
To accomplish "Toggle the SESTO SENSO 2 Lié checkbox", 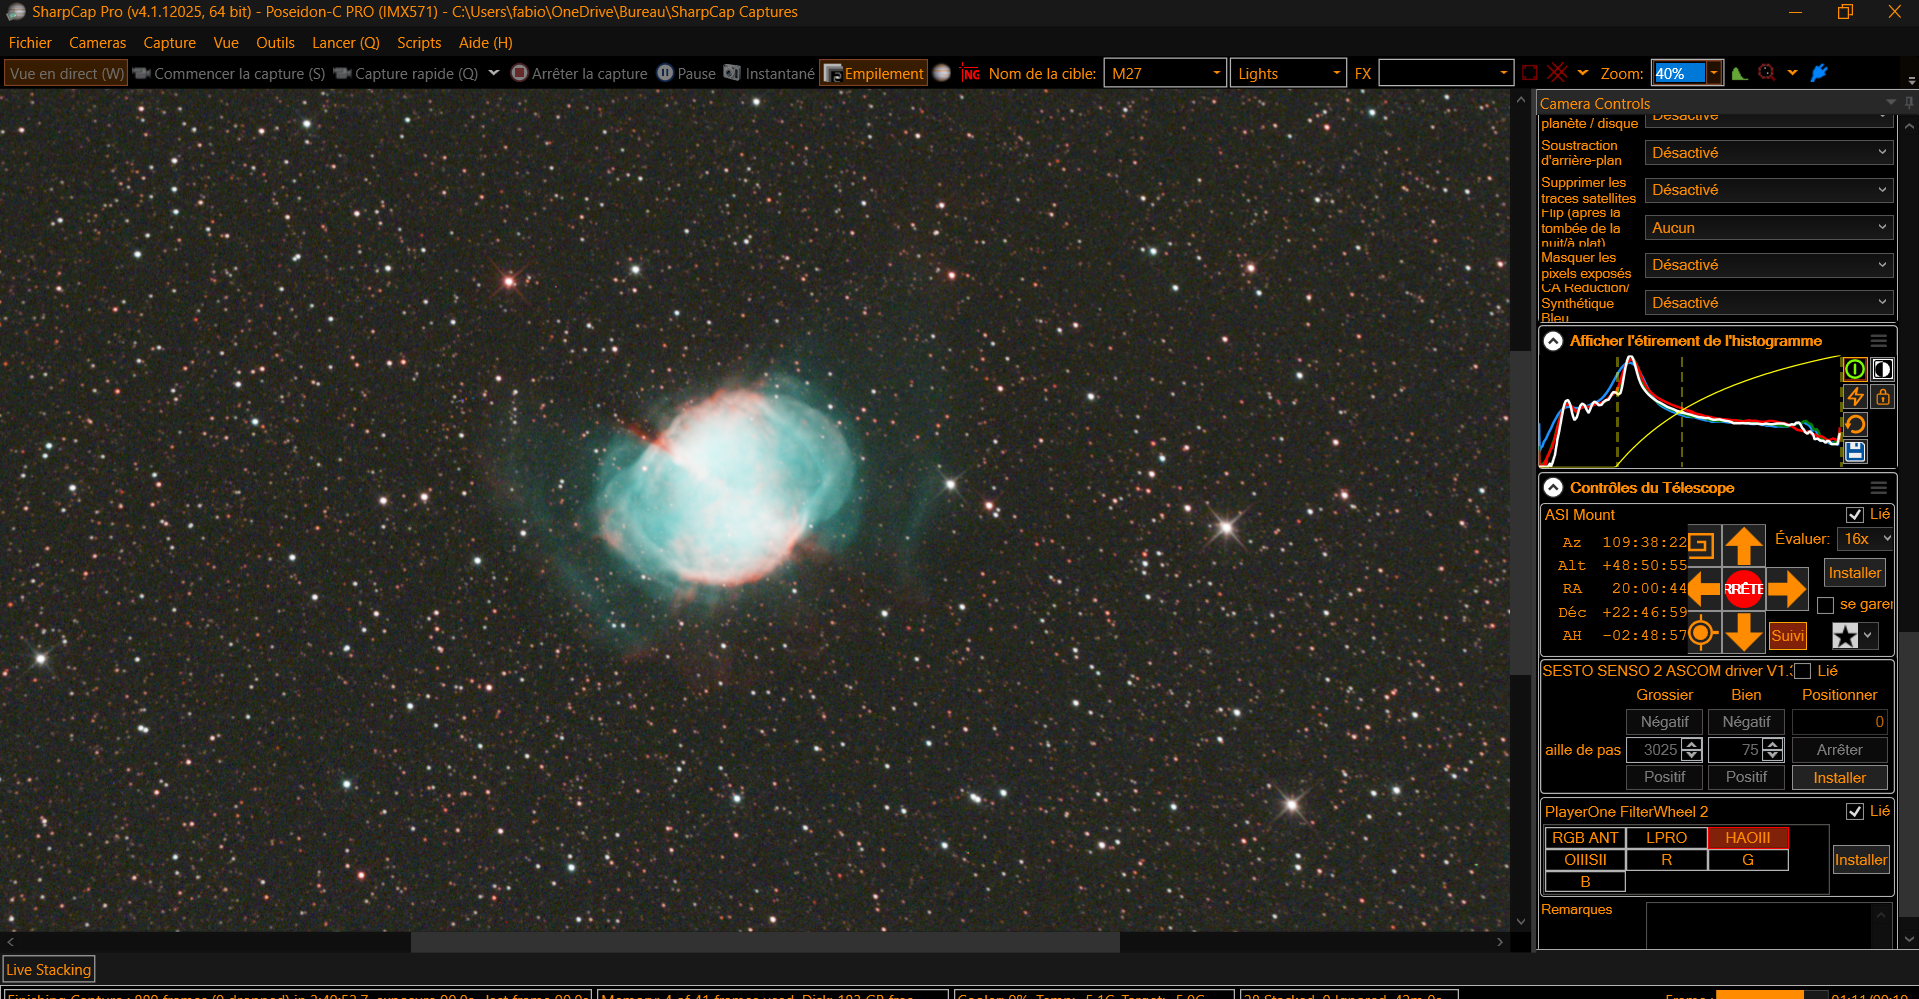I will [1803, 671].
